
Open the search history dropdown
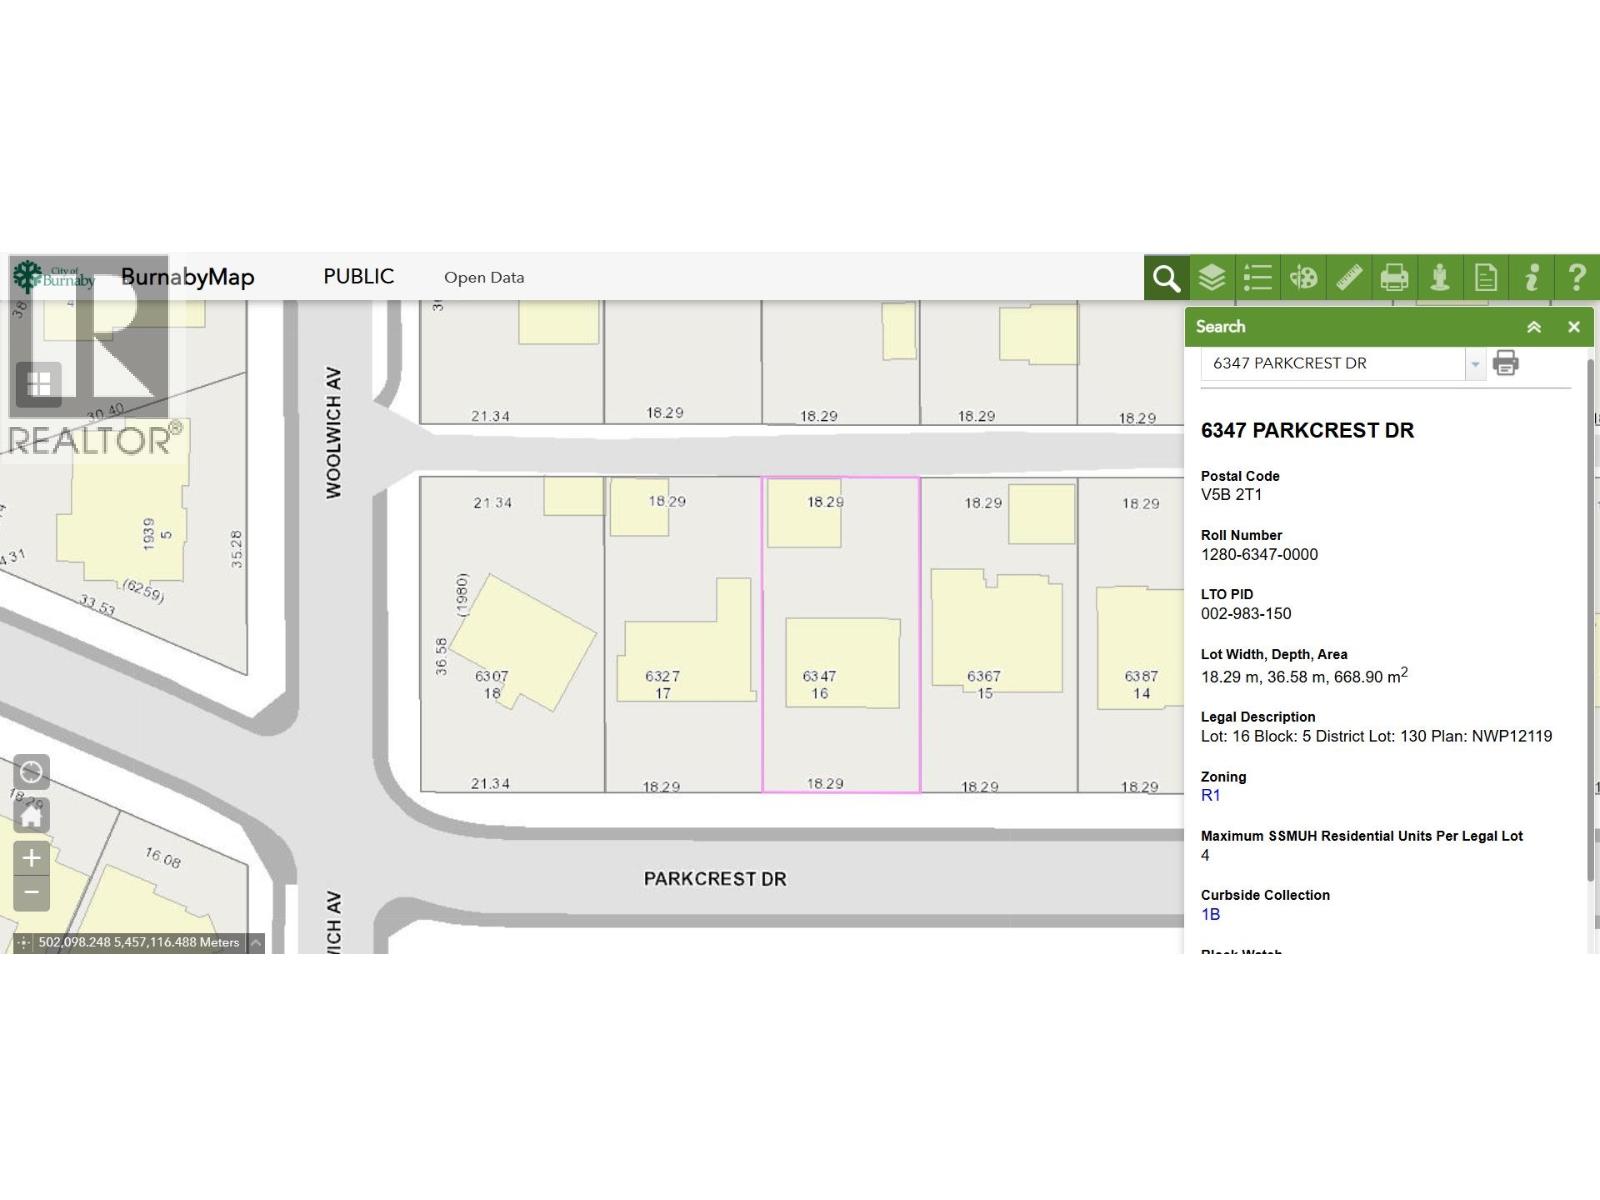coord(1476,363)
